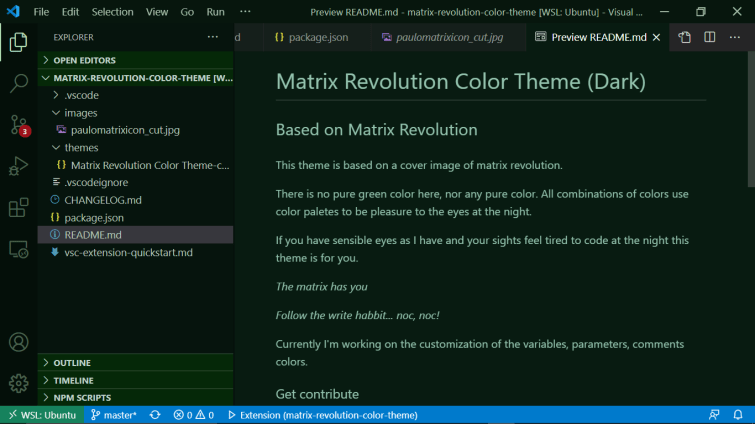Show Source button in editor toolbar

click(684, 37)
